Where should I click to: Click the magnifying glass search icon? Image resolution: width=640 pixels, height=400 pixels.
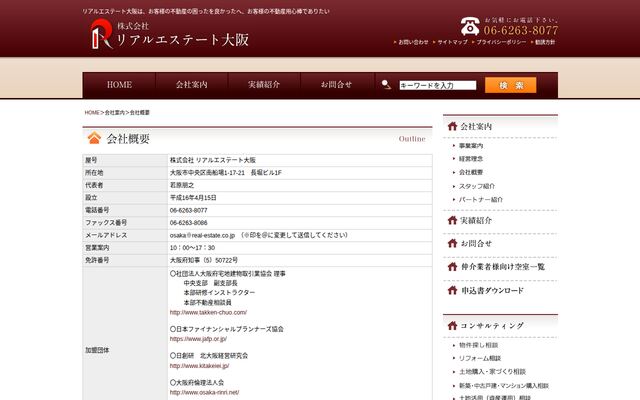point(386,84)
